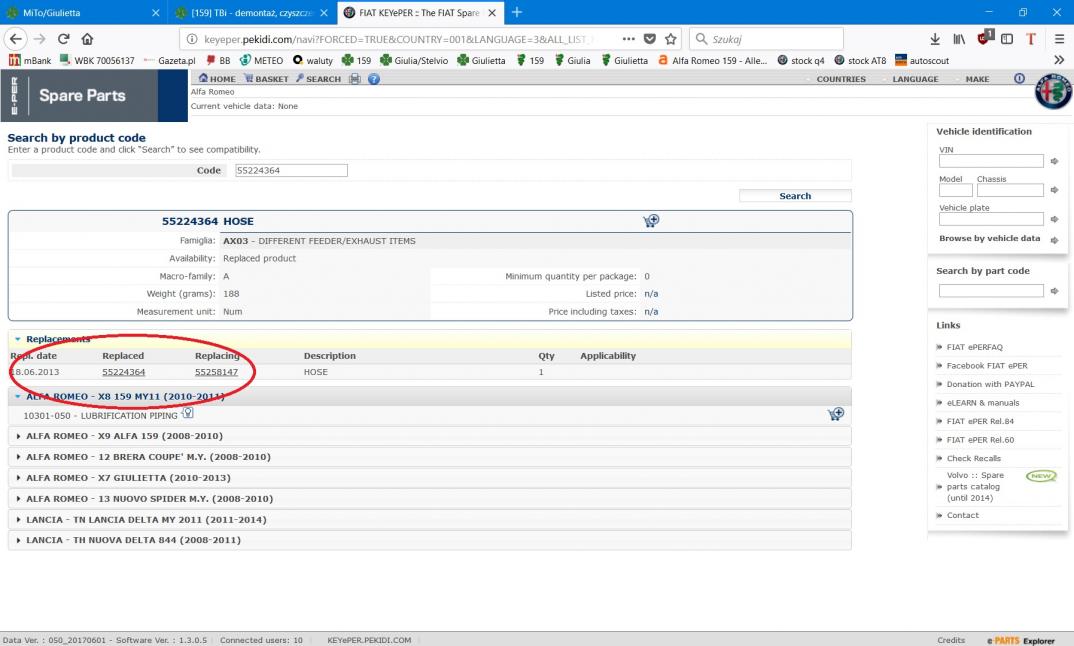The height and width of the screenshot is (646, 1074).
Task: Focus the Search by part code field
Action: (x=991, y=291)
